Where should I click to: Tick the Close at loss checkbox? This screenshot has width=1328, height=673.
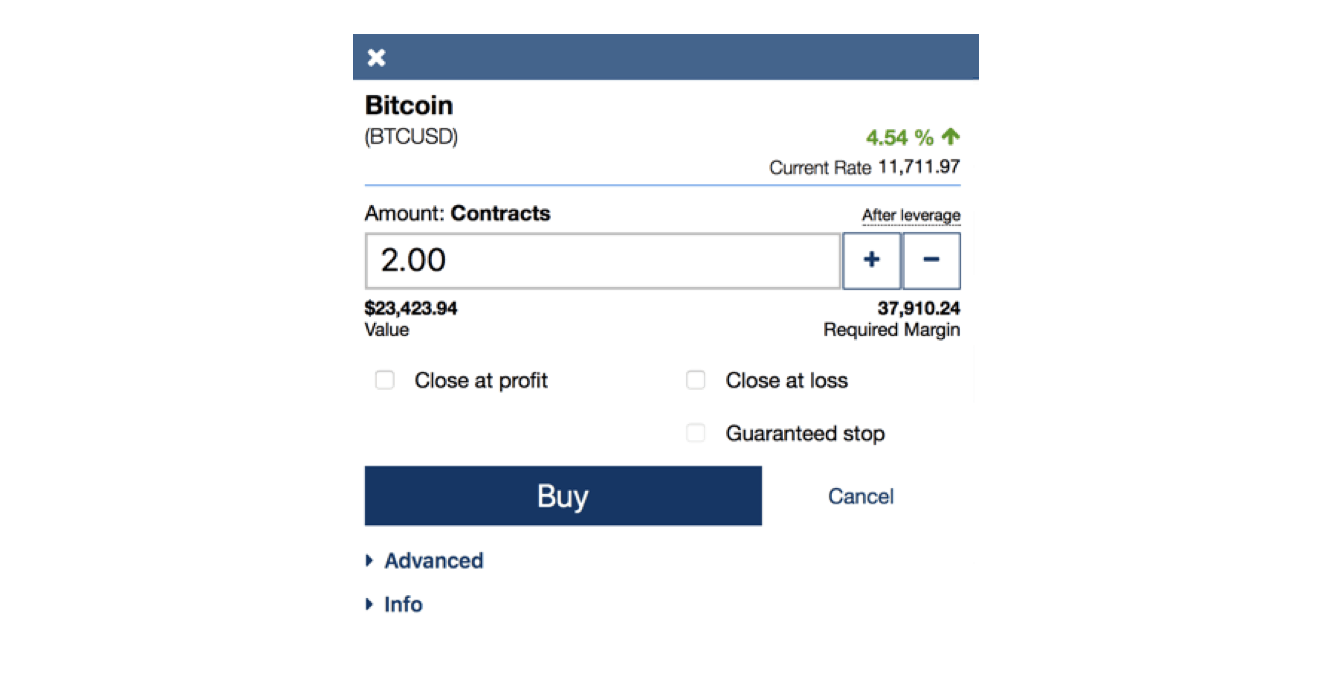click(x=696, y=380)
